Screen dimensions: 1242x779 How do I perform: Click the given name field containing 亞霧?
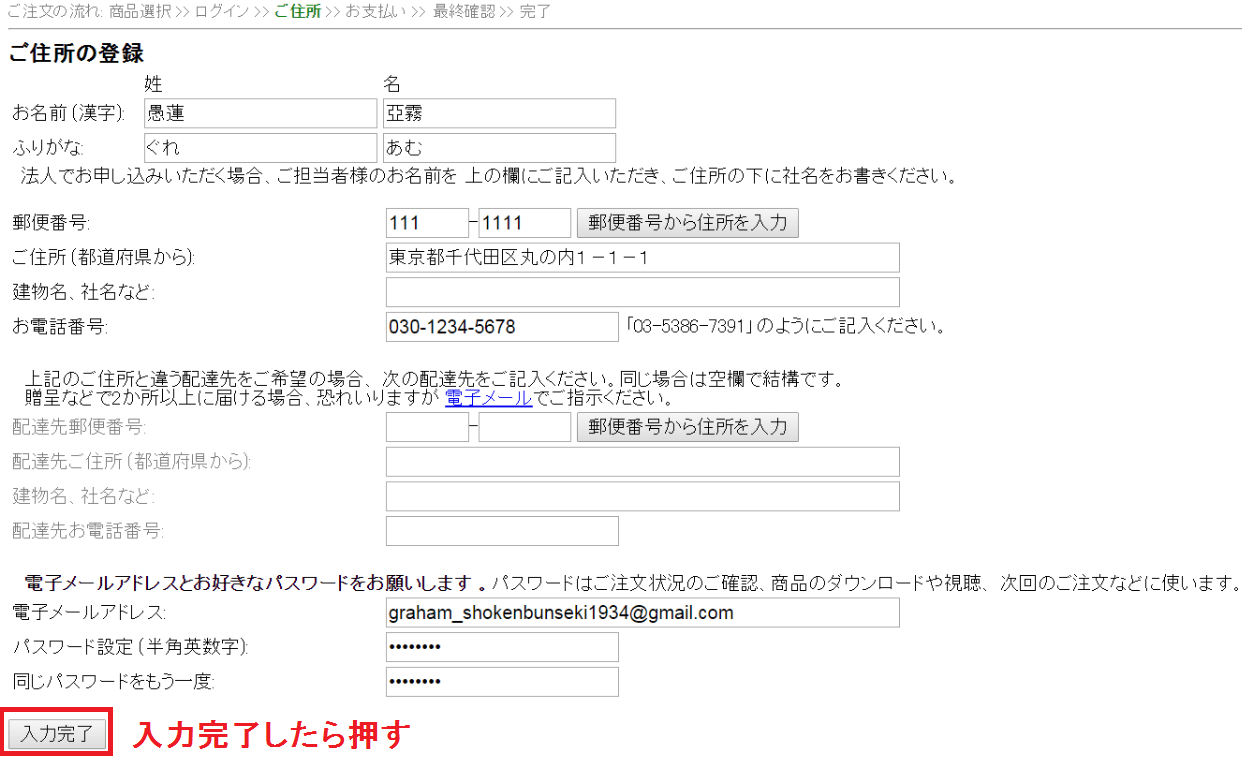click(498, 113)
